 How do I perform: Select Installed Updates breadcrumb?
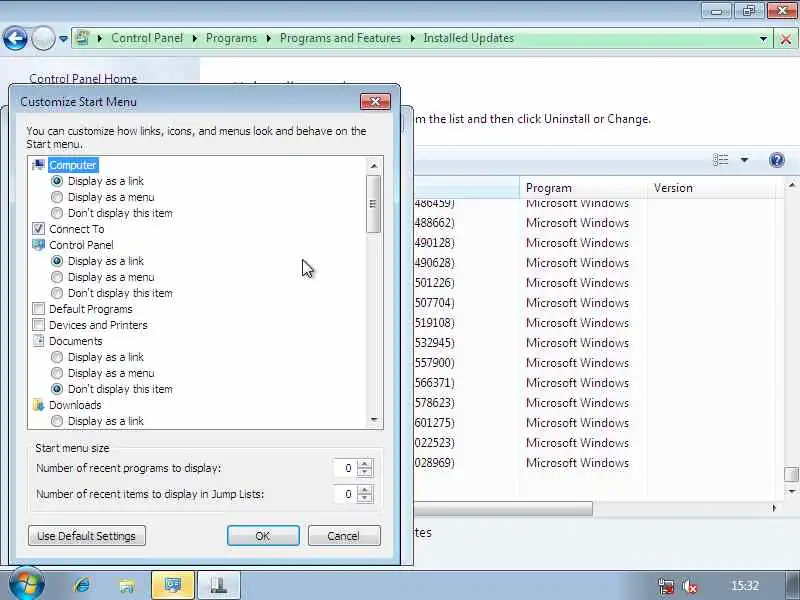coord(468,38)
